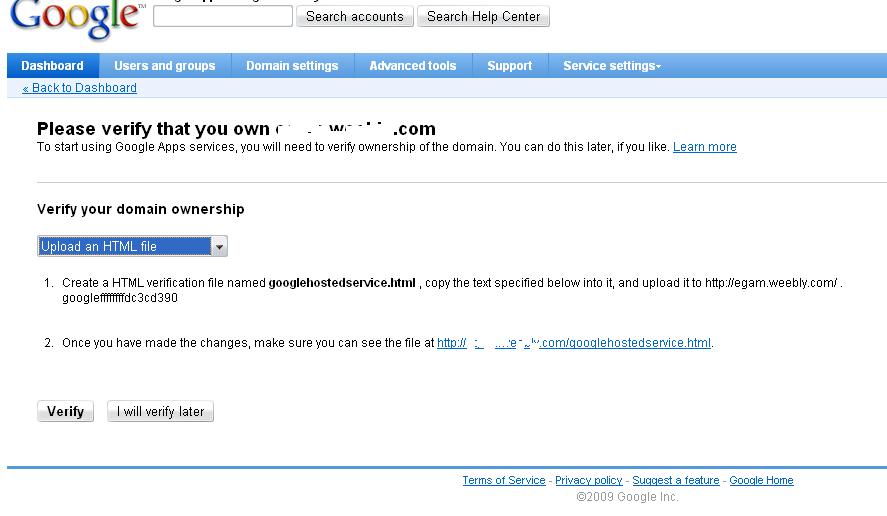This screenshot has width=887, height=516.
Task: Click the Search Help Center button
Action: tap(483, 16)
